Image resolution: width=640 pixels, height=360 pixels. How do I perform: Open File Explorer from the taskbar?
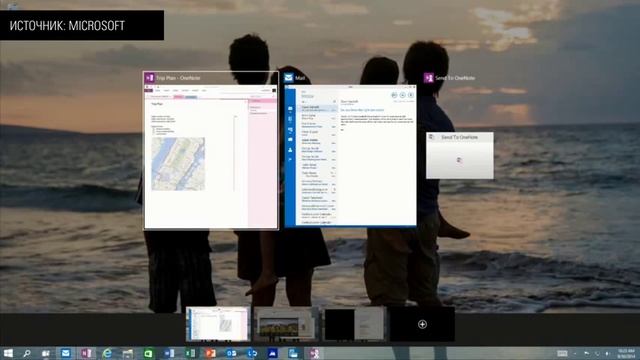click(127, 353)
